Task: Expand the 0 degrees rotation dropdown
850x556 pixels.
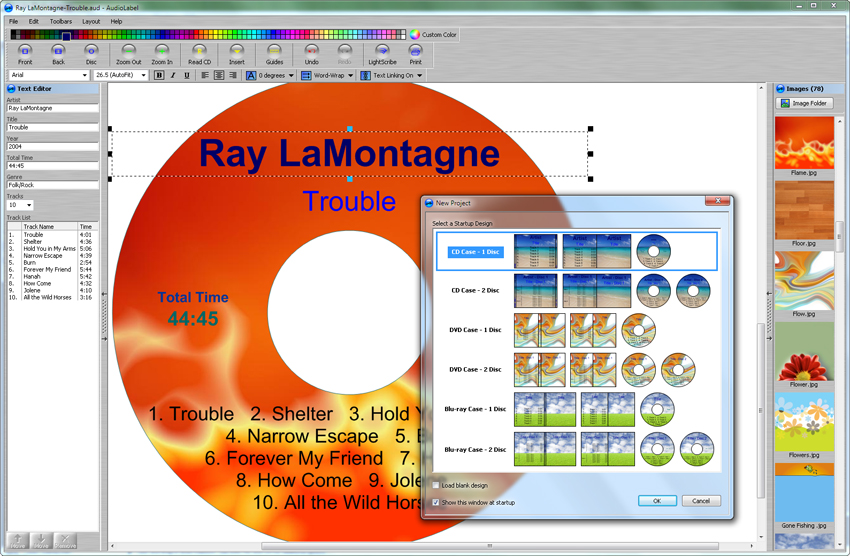Action: [x=271, y=75]
